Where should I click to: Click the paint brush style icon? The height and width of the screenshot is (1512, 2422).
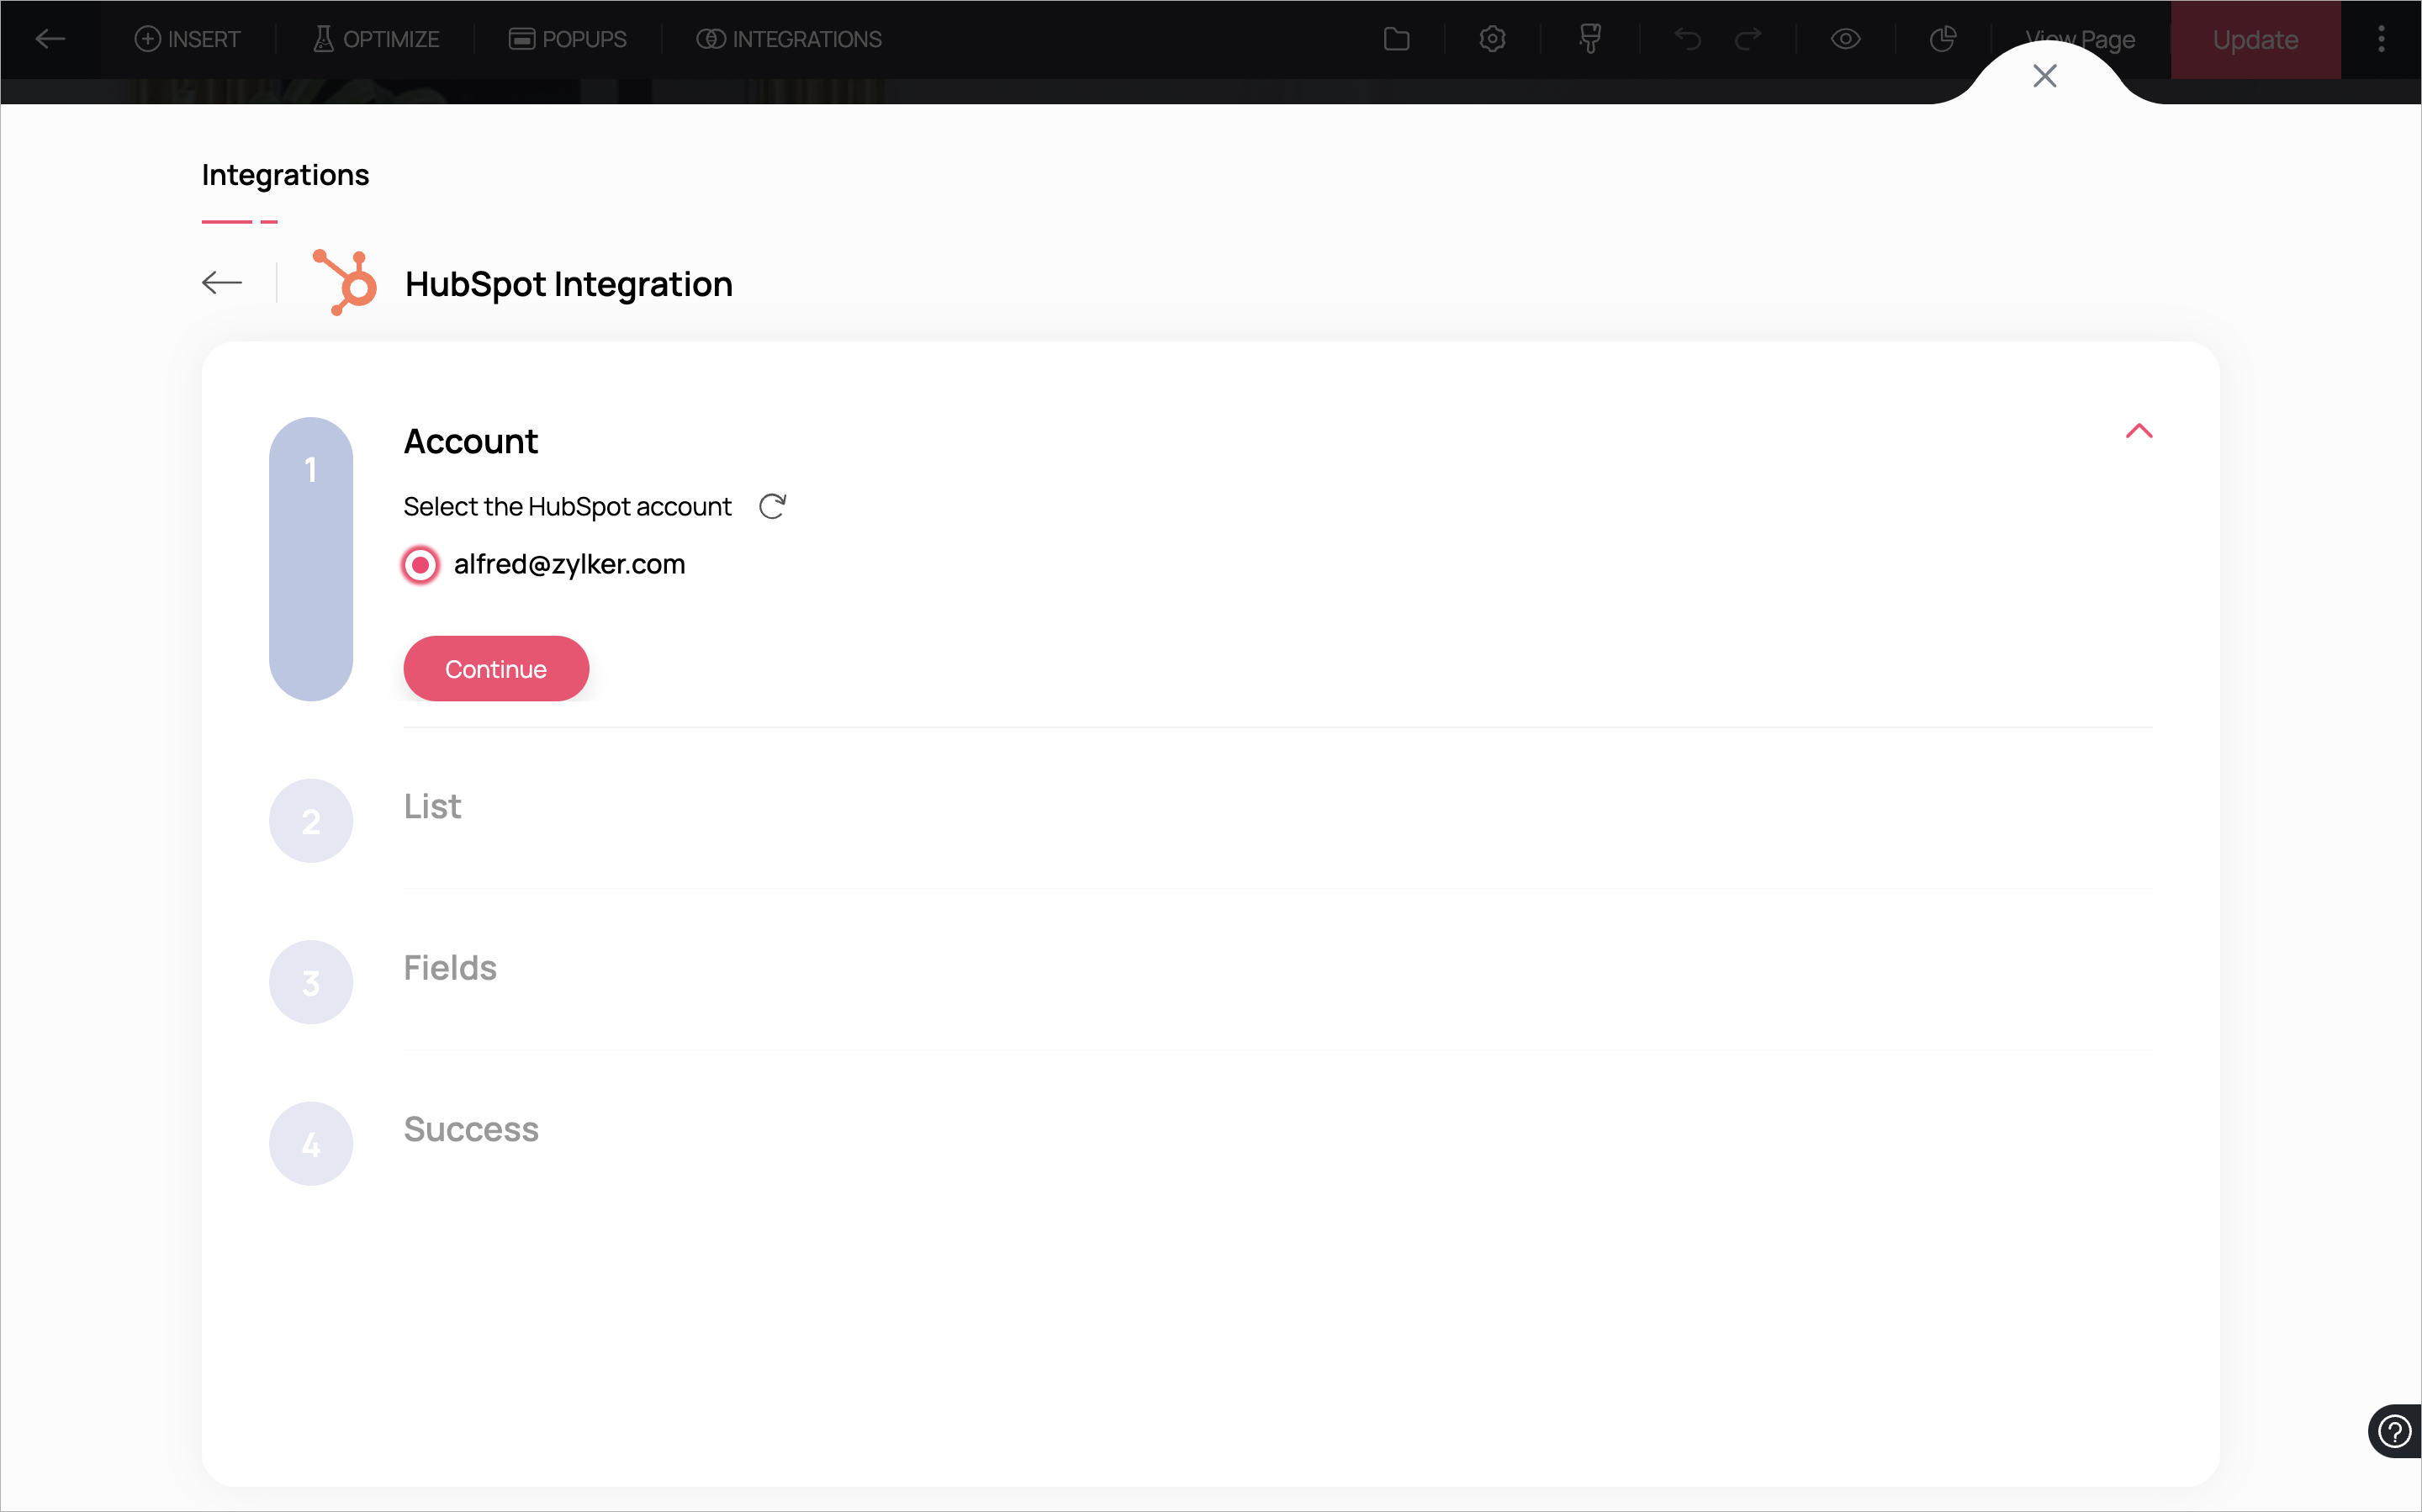tap(1589, 39)
